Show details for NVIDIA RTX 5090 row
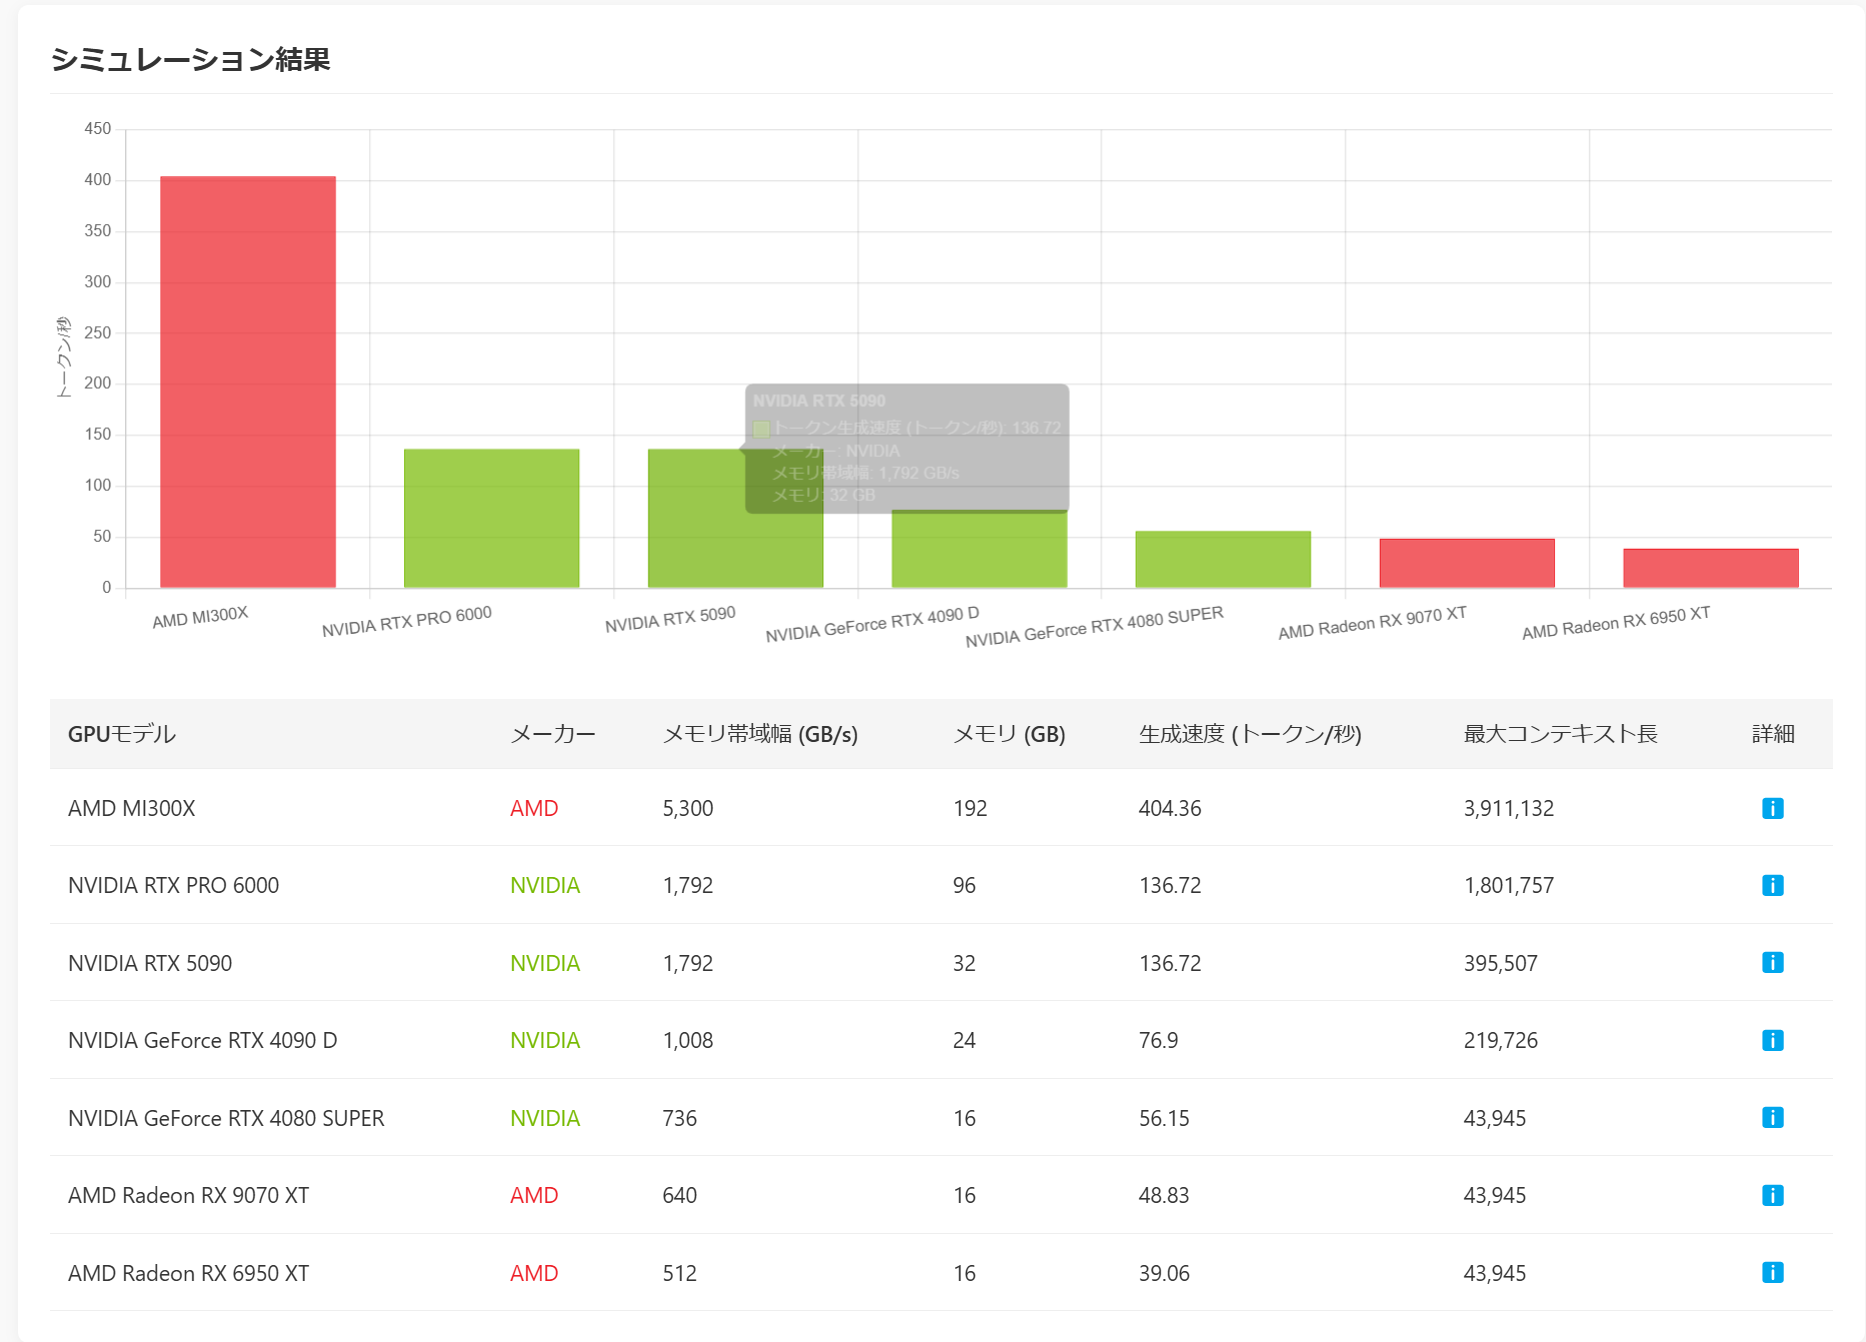This screenshot has height=1342, width=1866. click(1772, 963)
